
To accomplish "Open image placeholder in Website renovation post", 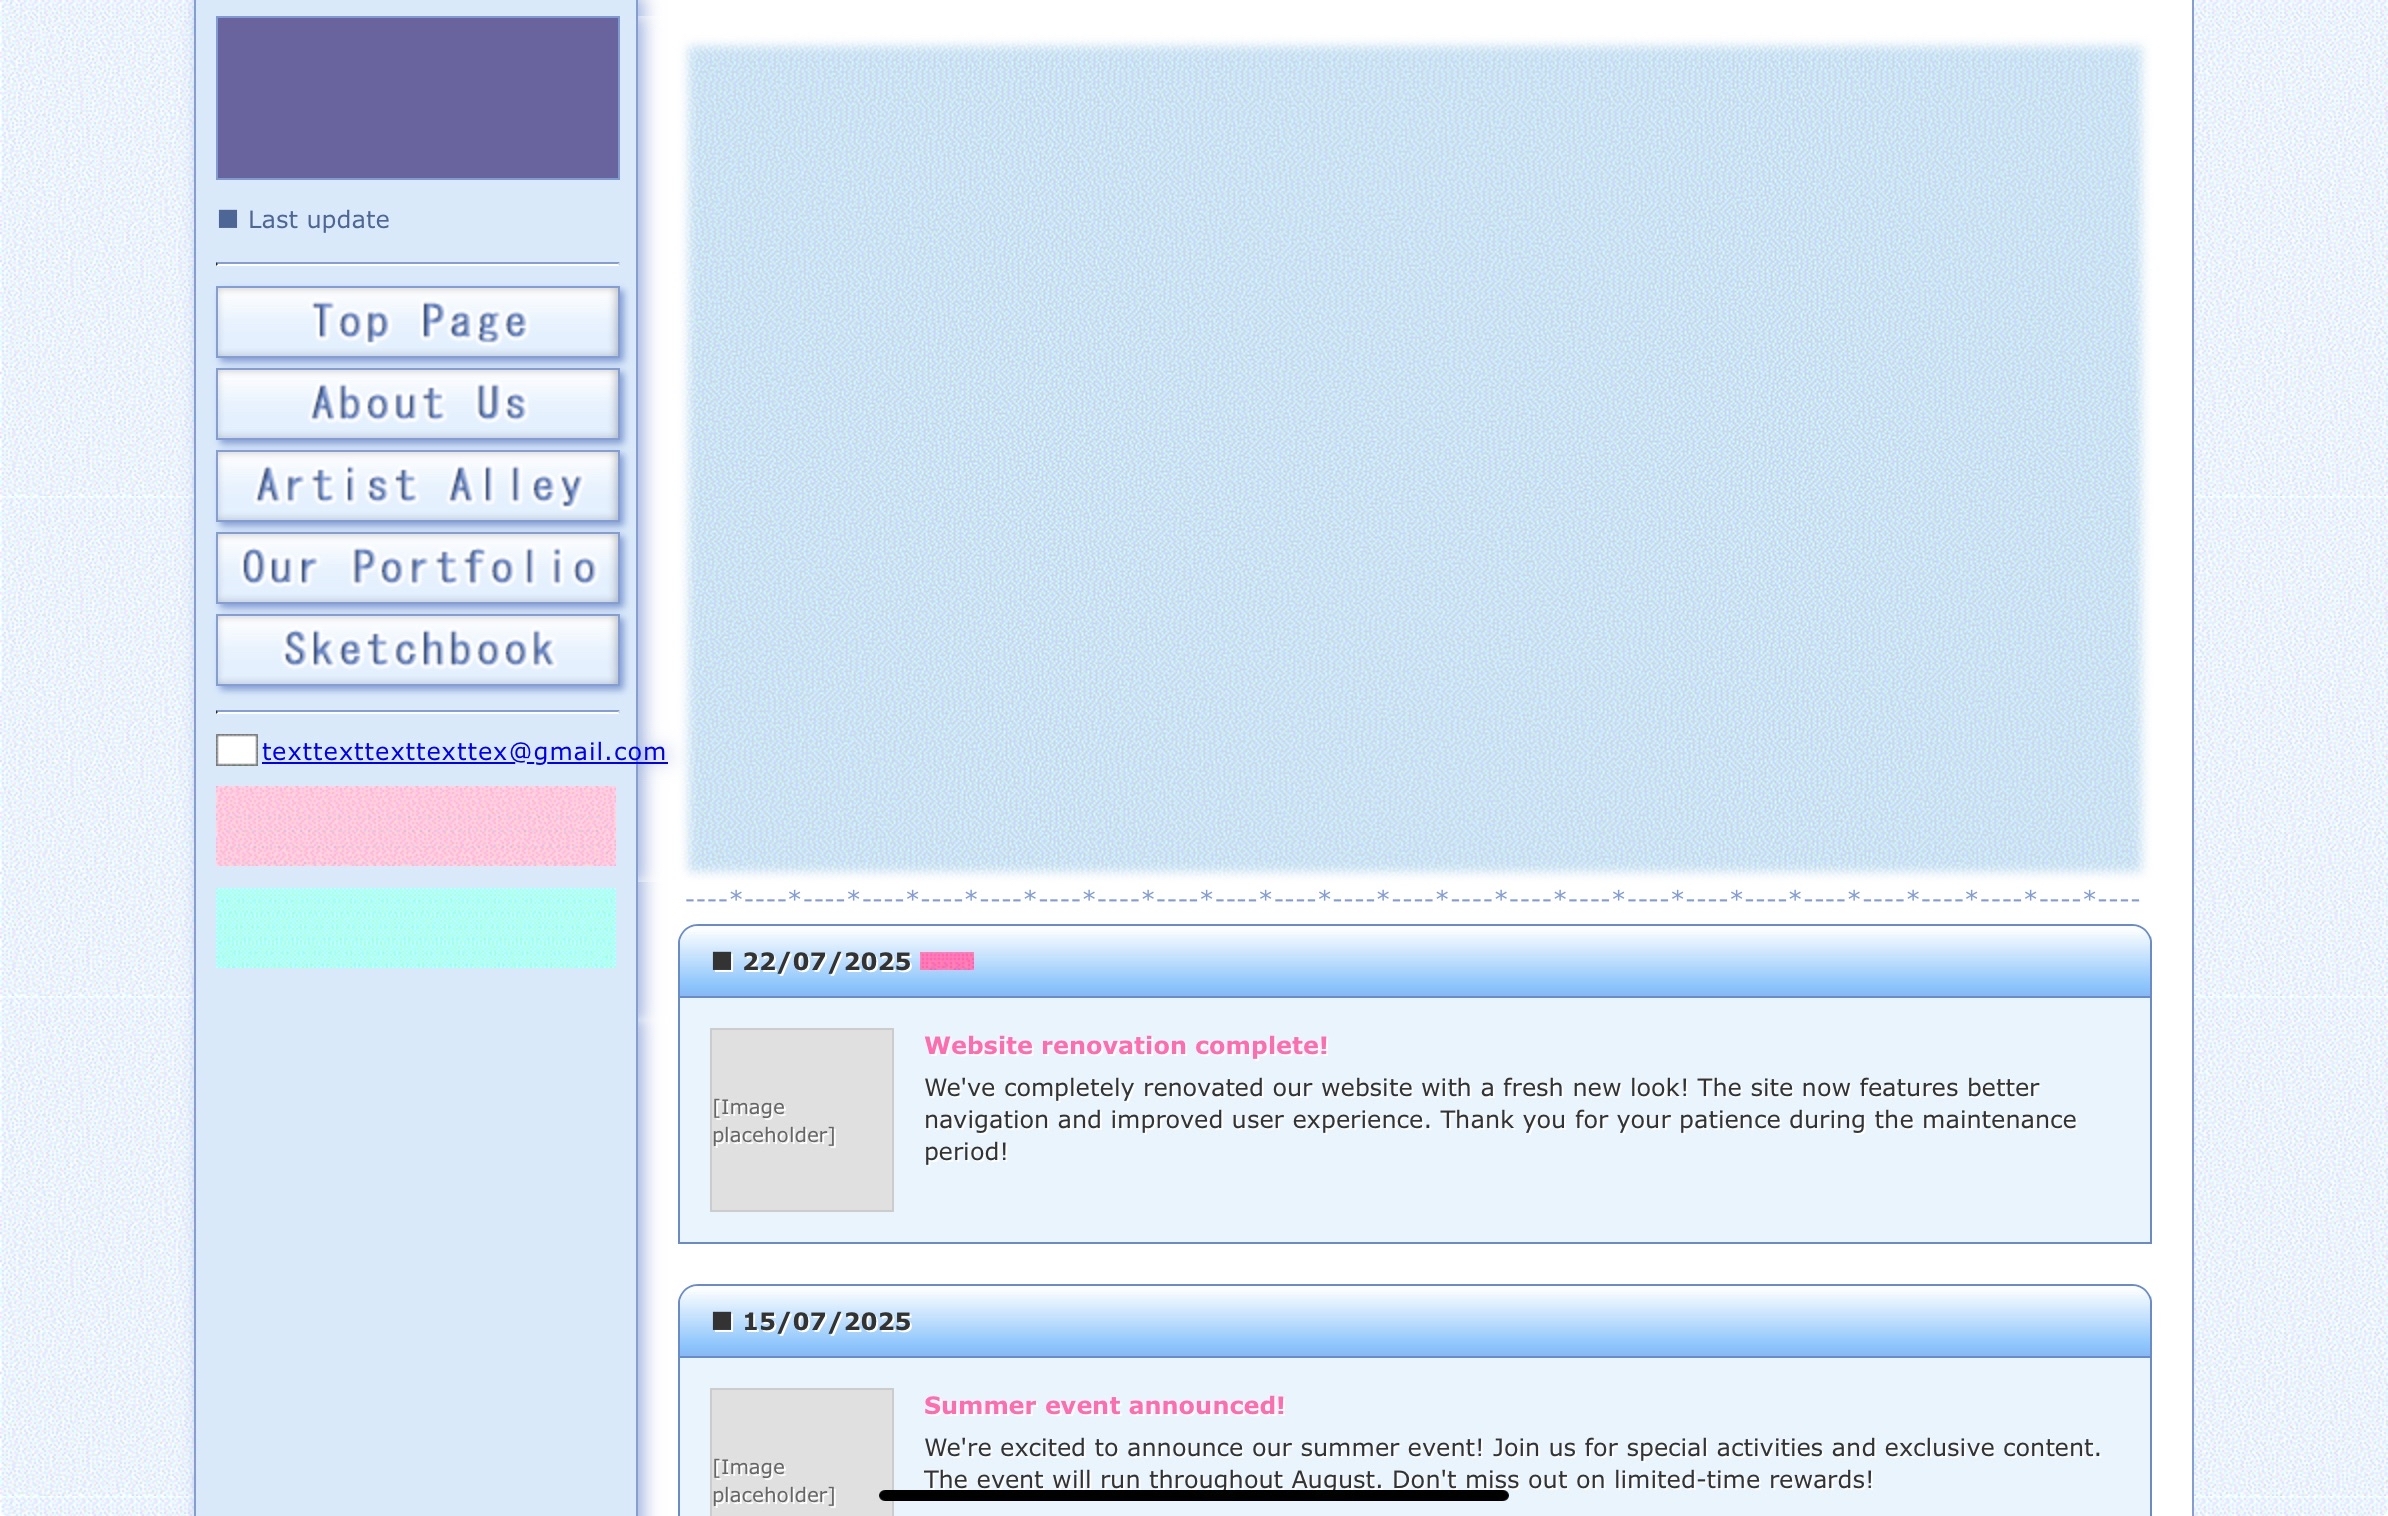I will (802, 1120).
